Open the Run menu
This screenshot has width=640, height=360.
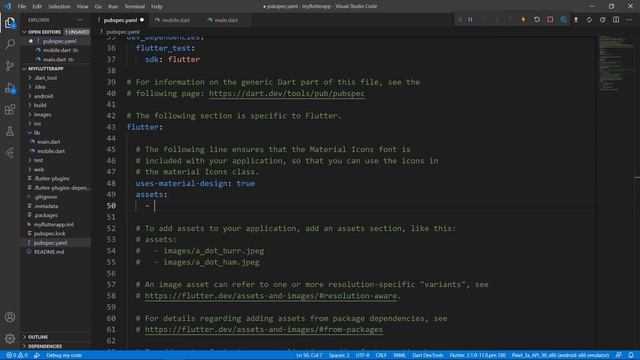click(x=113, y=6)
